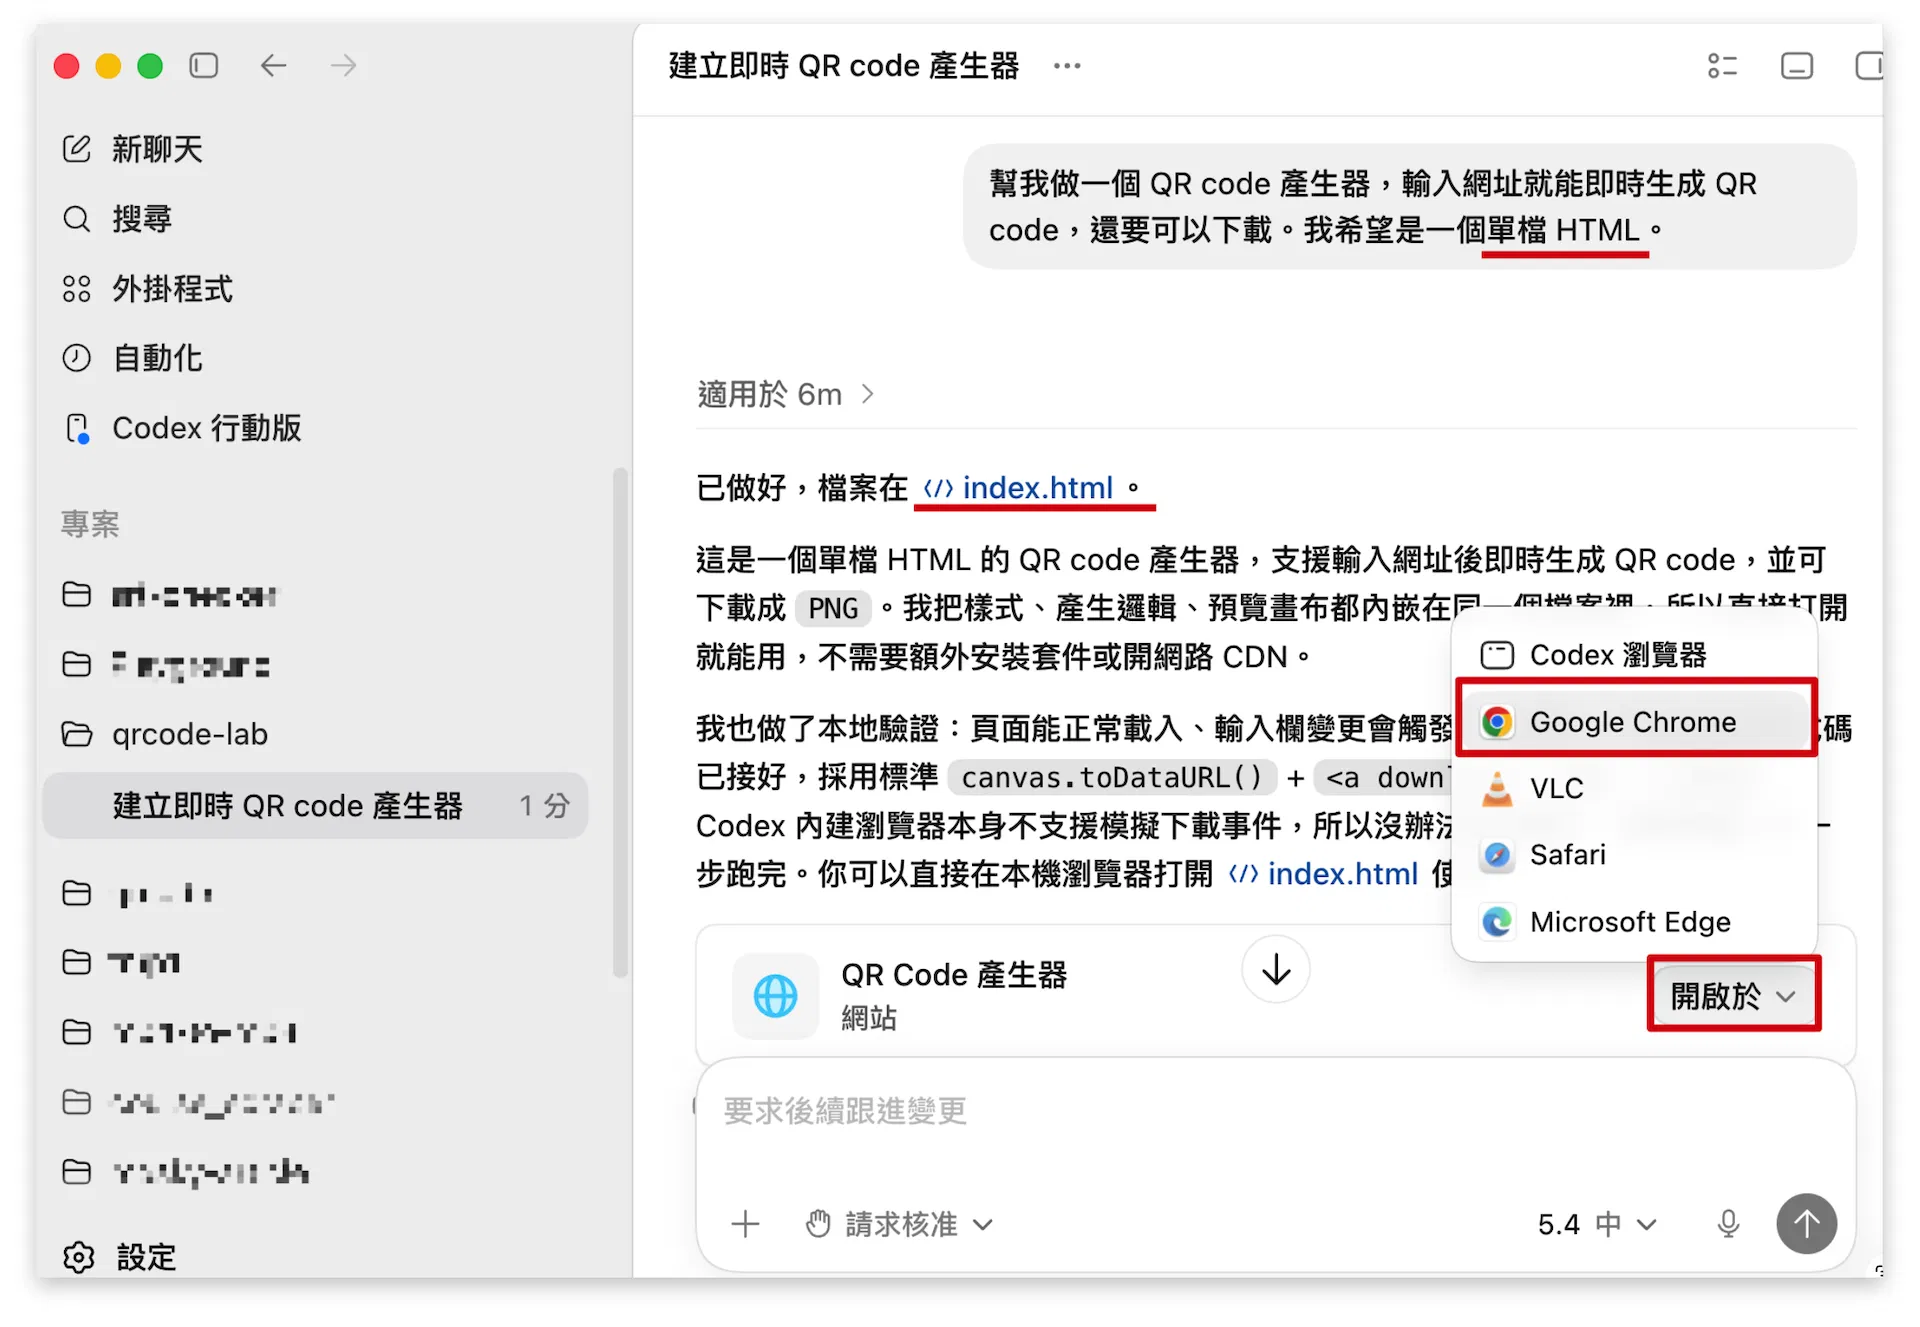The image size is (1920, 1327).
Task: Click the download arrow on QR Code card
Action: point(1276,970)
